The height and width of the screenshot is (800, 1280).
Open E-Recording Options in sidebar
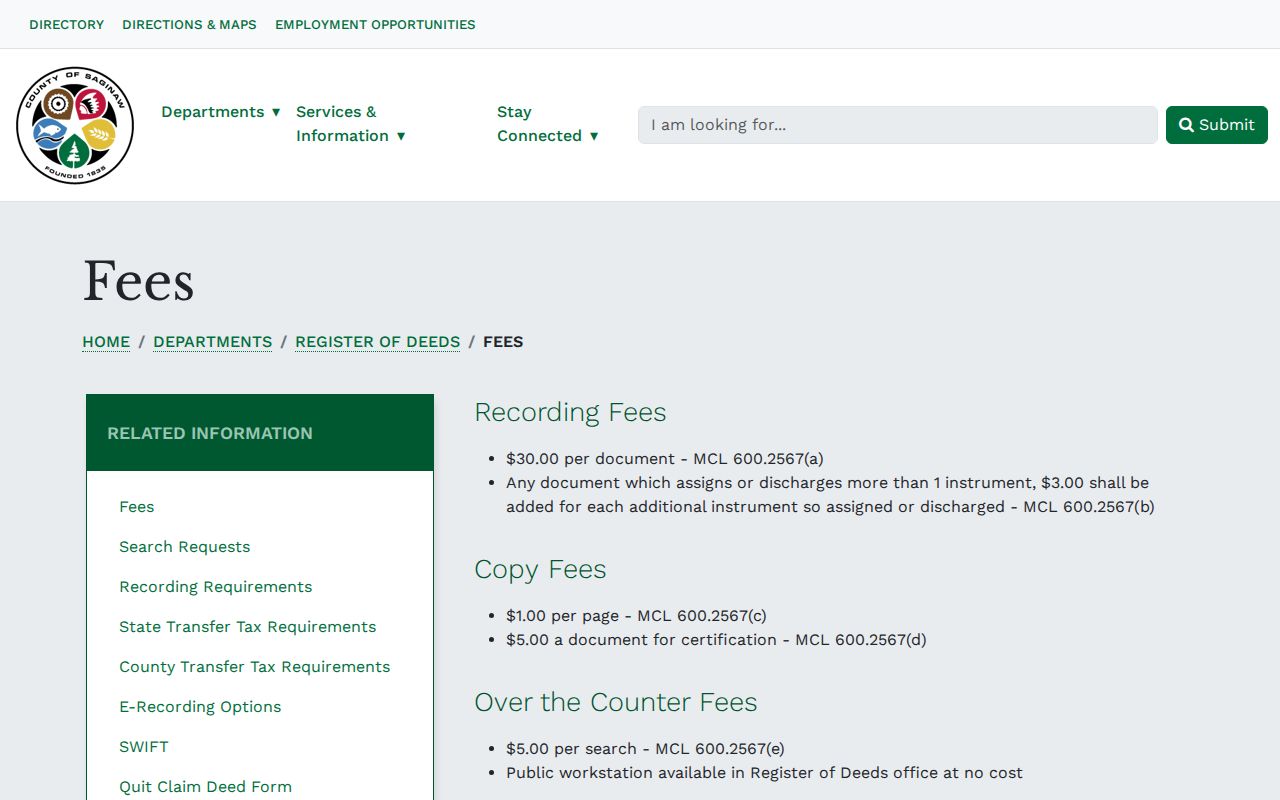(x=200, y=707)
